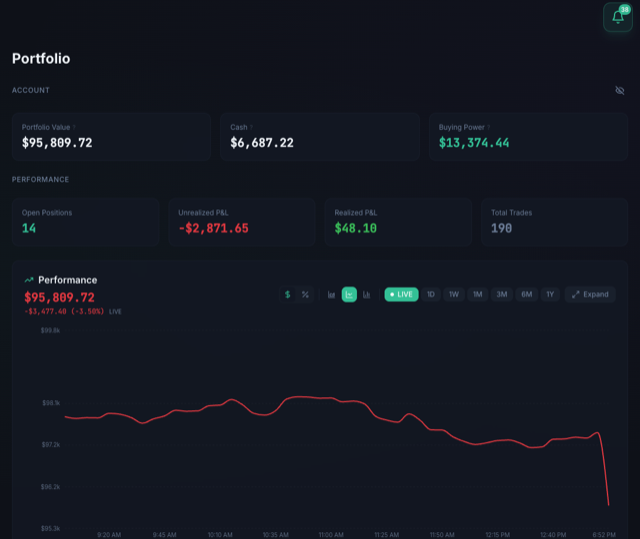Viewport: 640px width, 539px height.
Task: Select the 1D time range
Action: pyautogui.click(x=431, y=295)
